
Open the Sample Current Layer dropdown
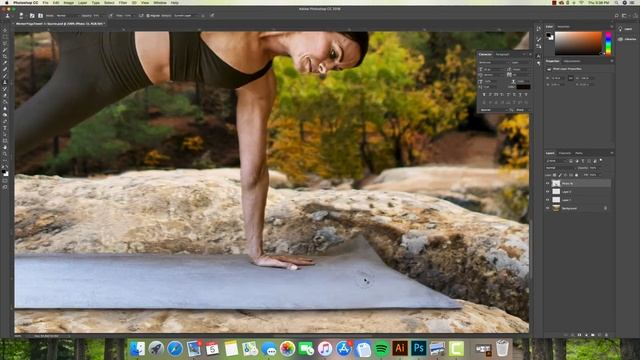click(x=187, y=16)
